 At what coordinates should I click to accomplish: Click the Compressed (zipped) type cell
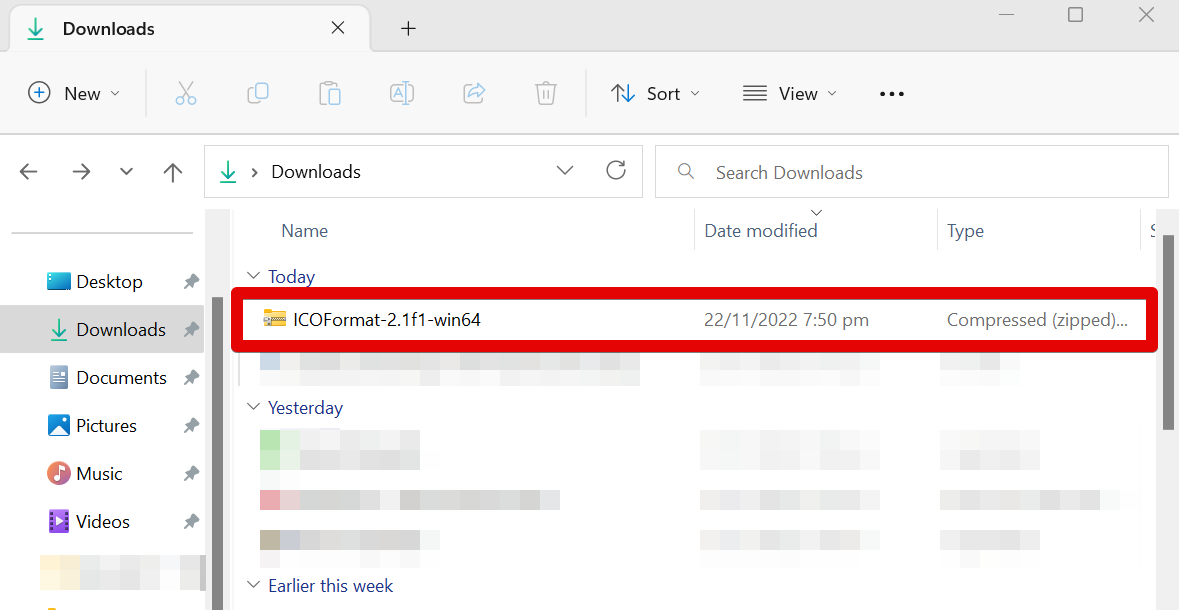(x=1038, y=320)
